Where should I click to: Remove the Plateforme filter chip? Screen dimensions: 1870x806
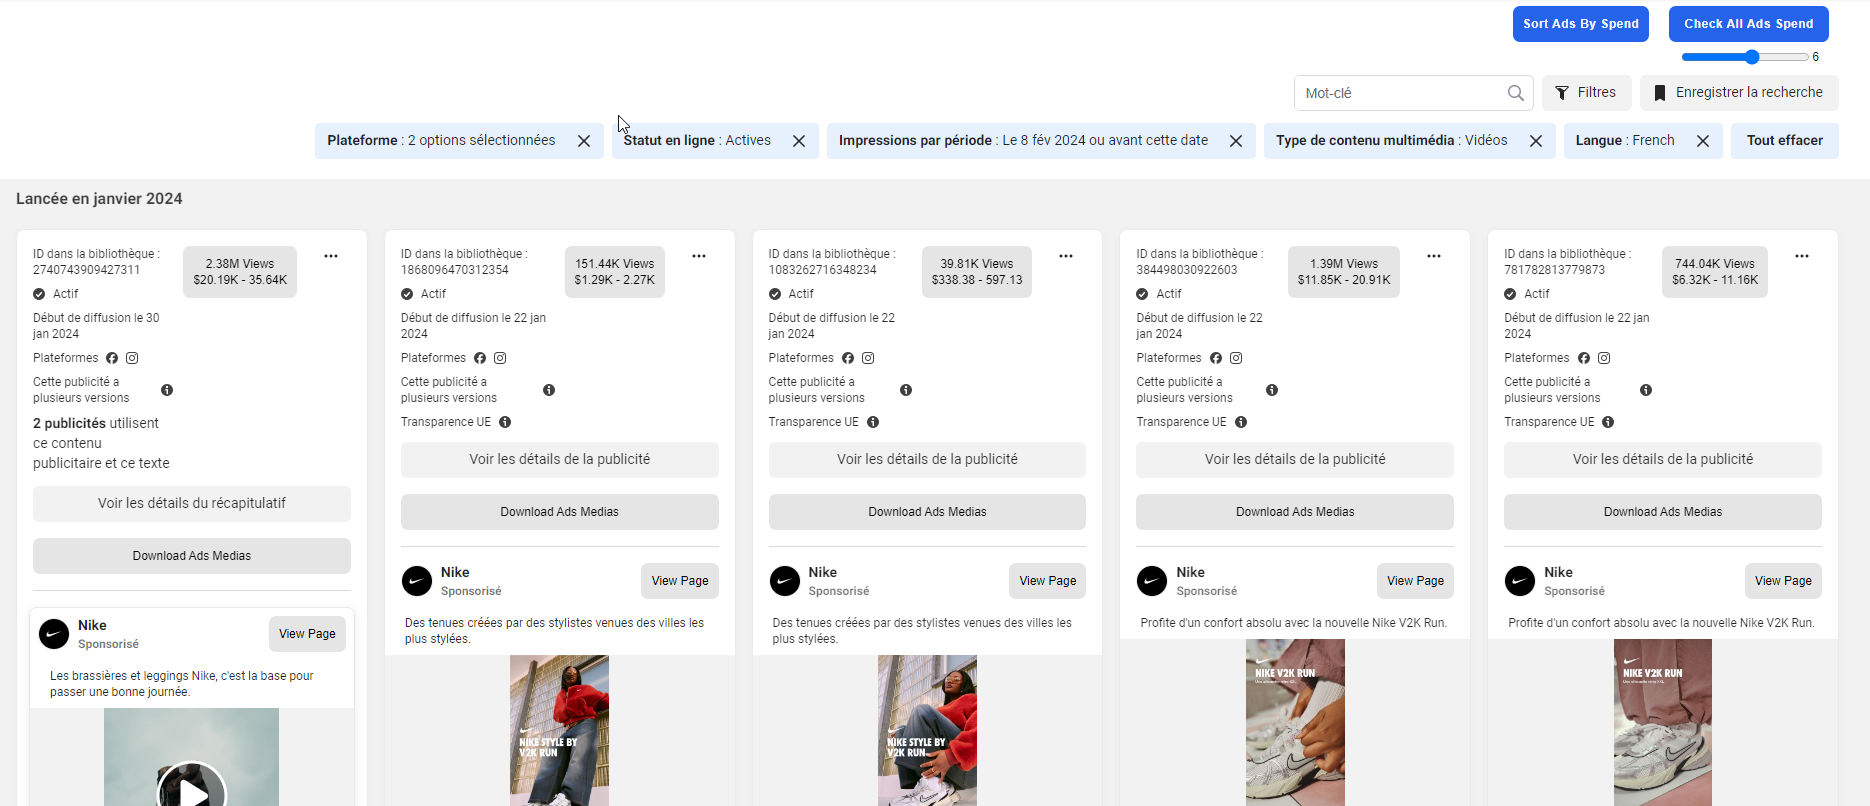tap(584, 141)
